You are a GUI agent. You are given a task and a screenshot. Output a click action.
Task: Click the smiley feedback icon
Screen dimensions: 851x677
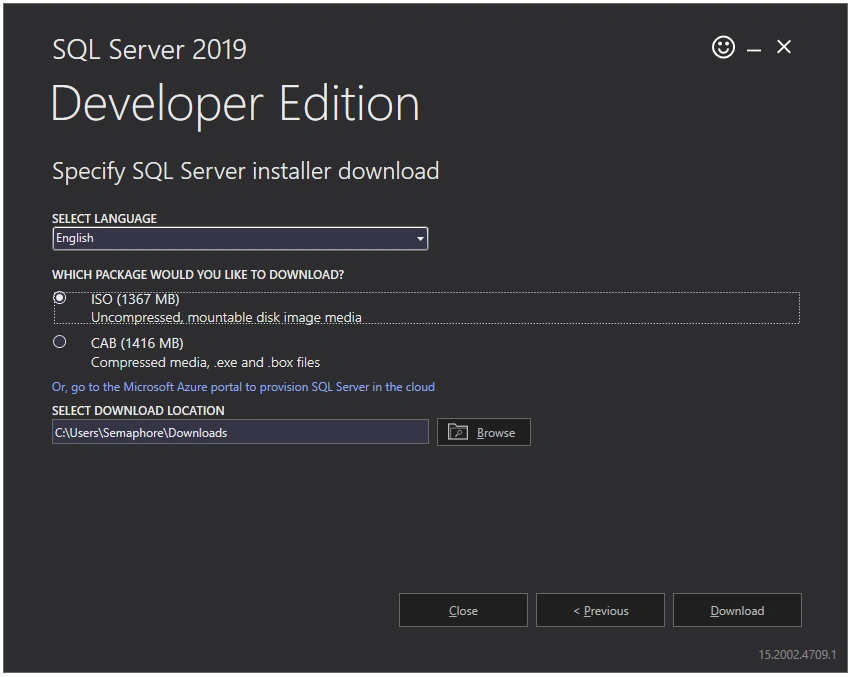pos(723,47)
